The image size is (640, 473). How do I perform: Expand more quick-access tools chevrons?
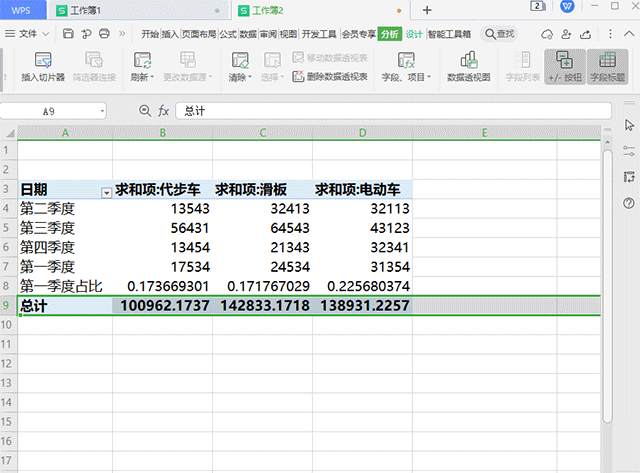pyautogui.click(x=122, y=34)
